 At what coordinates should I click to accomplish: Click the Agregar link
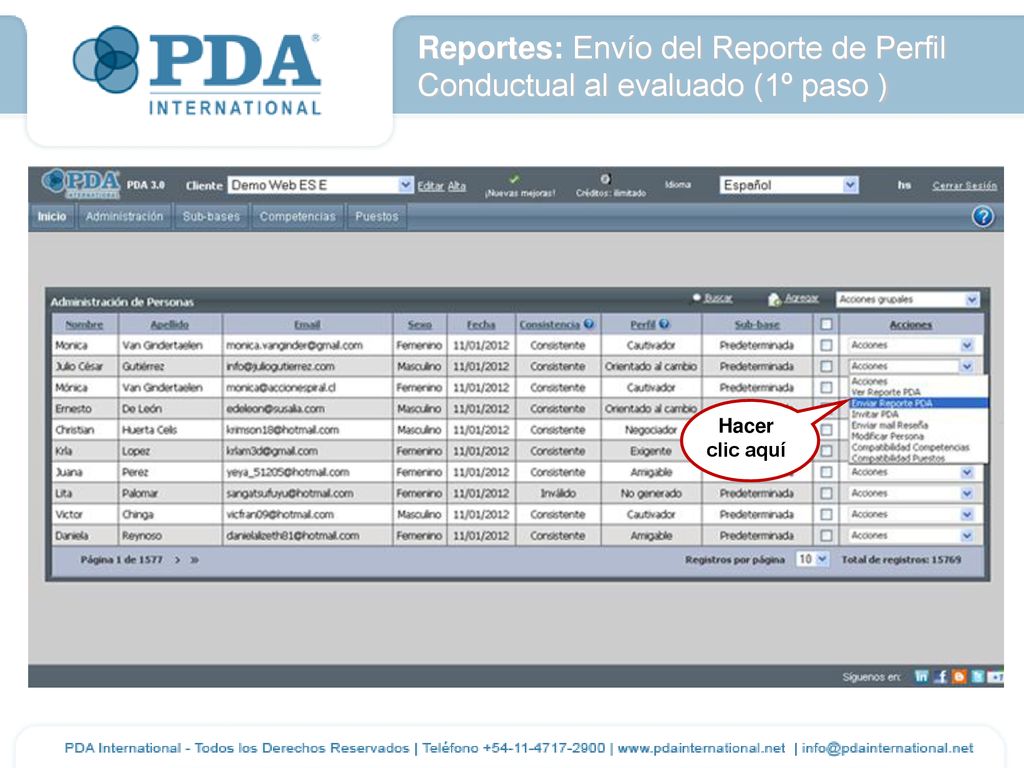tap(801, 298)
